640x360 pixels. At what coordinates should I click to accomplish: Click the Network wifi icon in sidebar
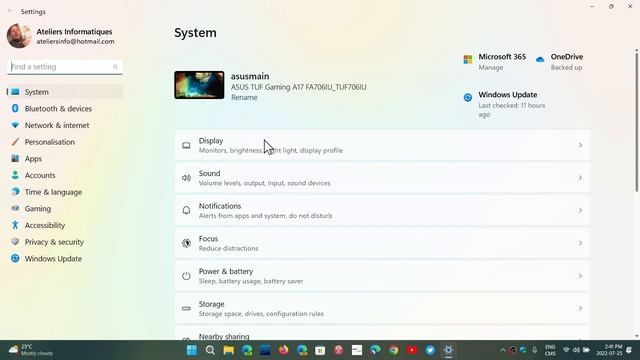pos(15,125)
